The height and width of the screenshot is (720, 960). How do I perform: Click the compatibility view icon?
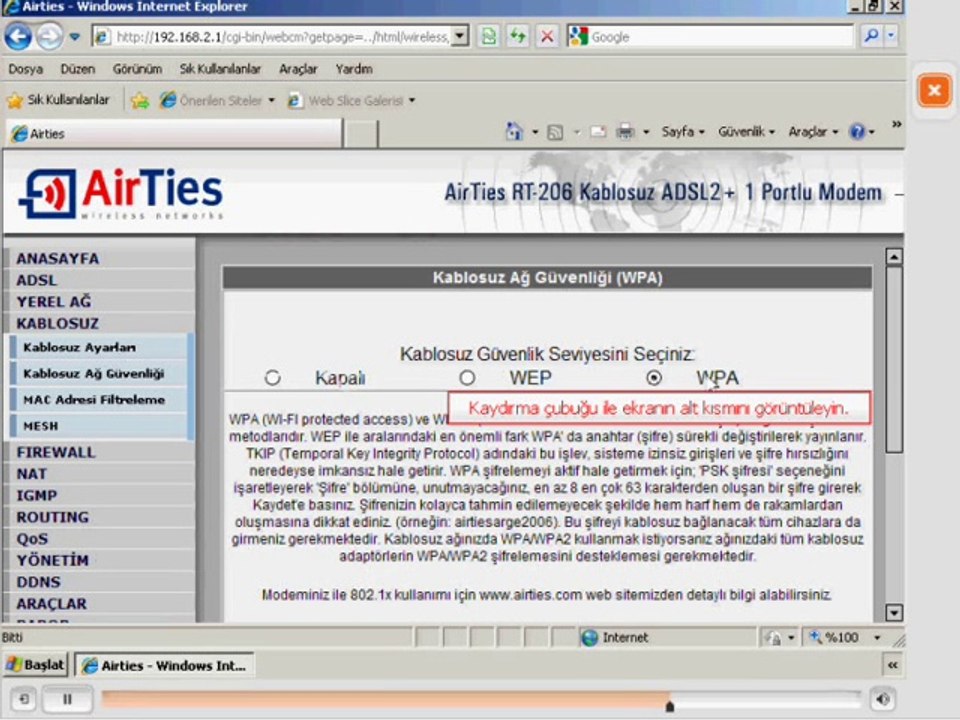pyautogui.click(x=489, y=37)
